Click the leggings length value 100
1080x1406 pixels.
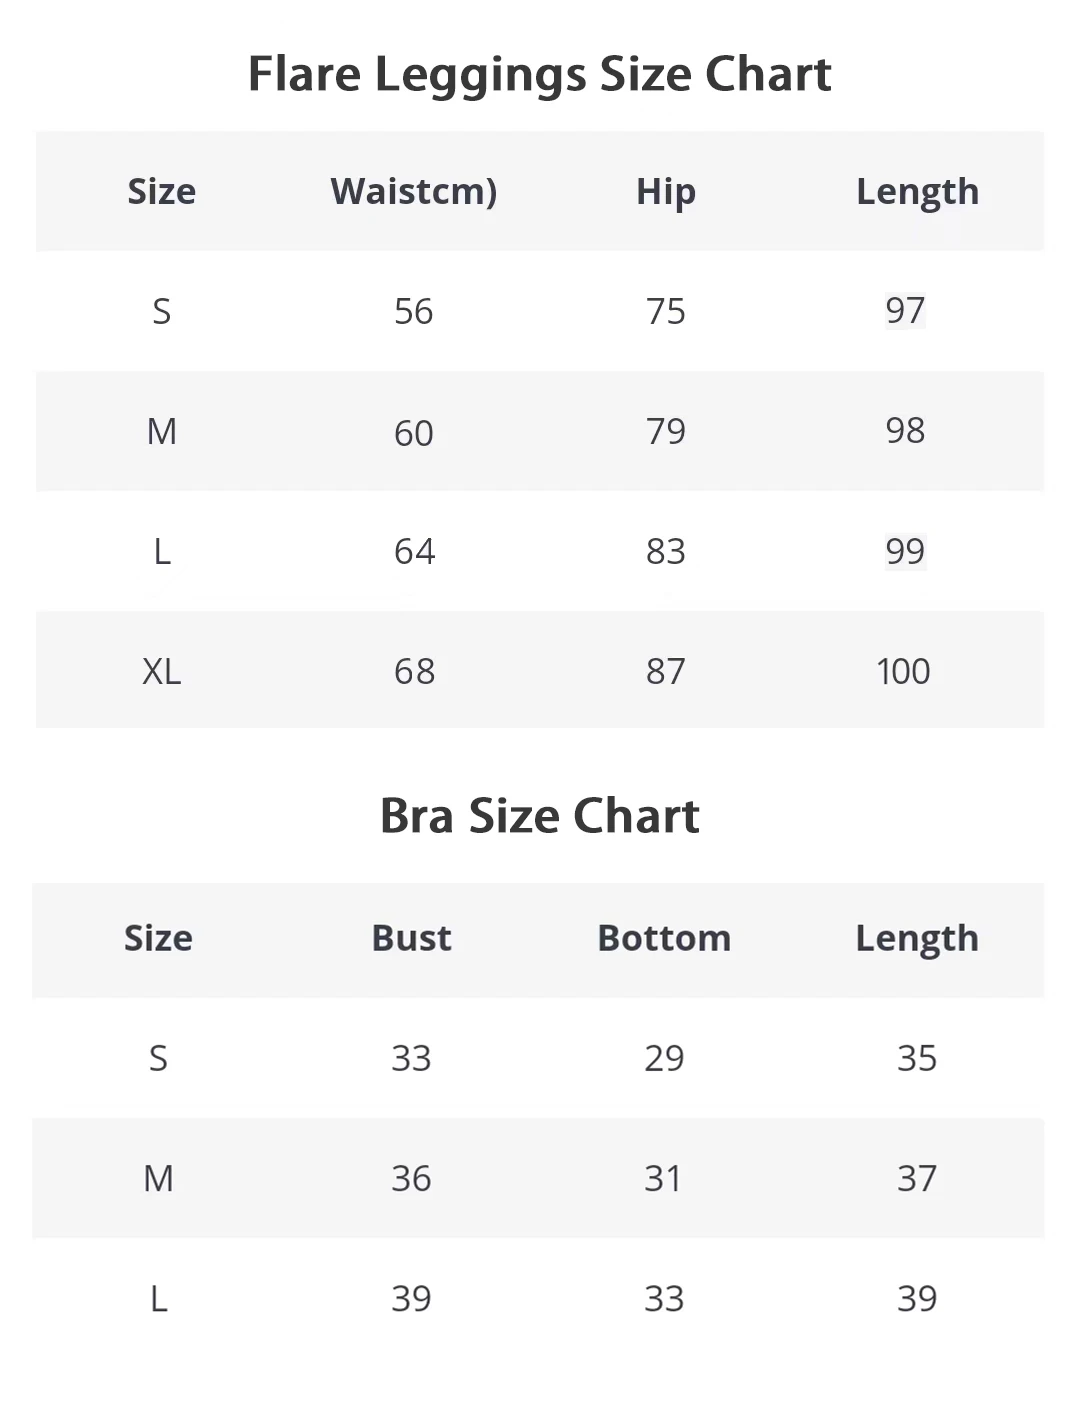[x=903, y=671]
